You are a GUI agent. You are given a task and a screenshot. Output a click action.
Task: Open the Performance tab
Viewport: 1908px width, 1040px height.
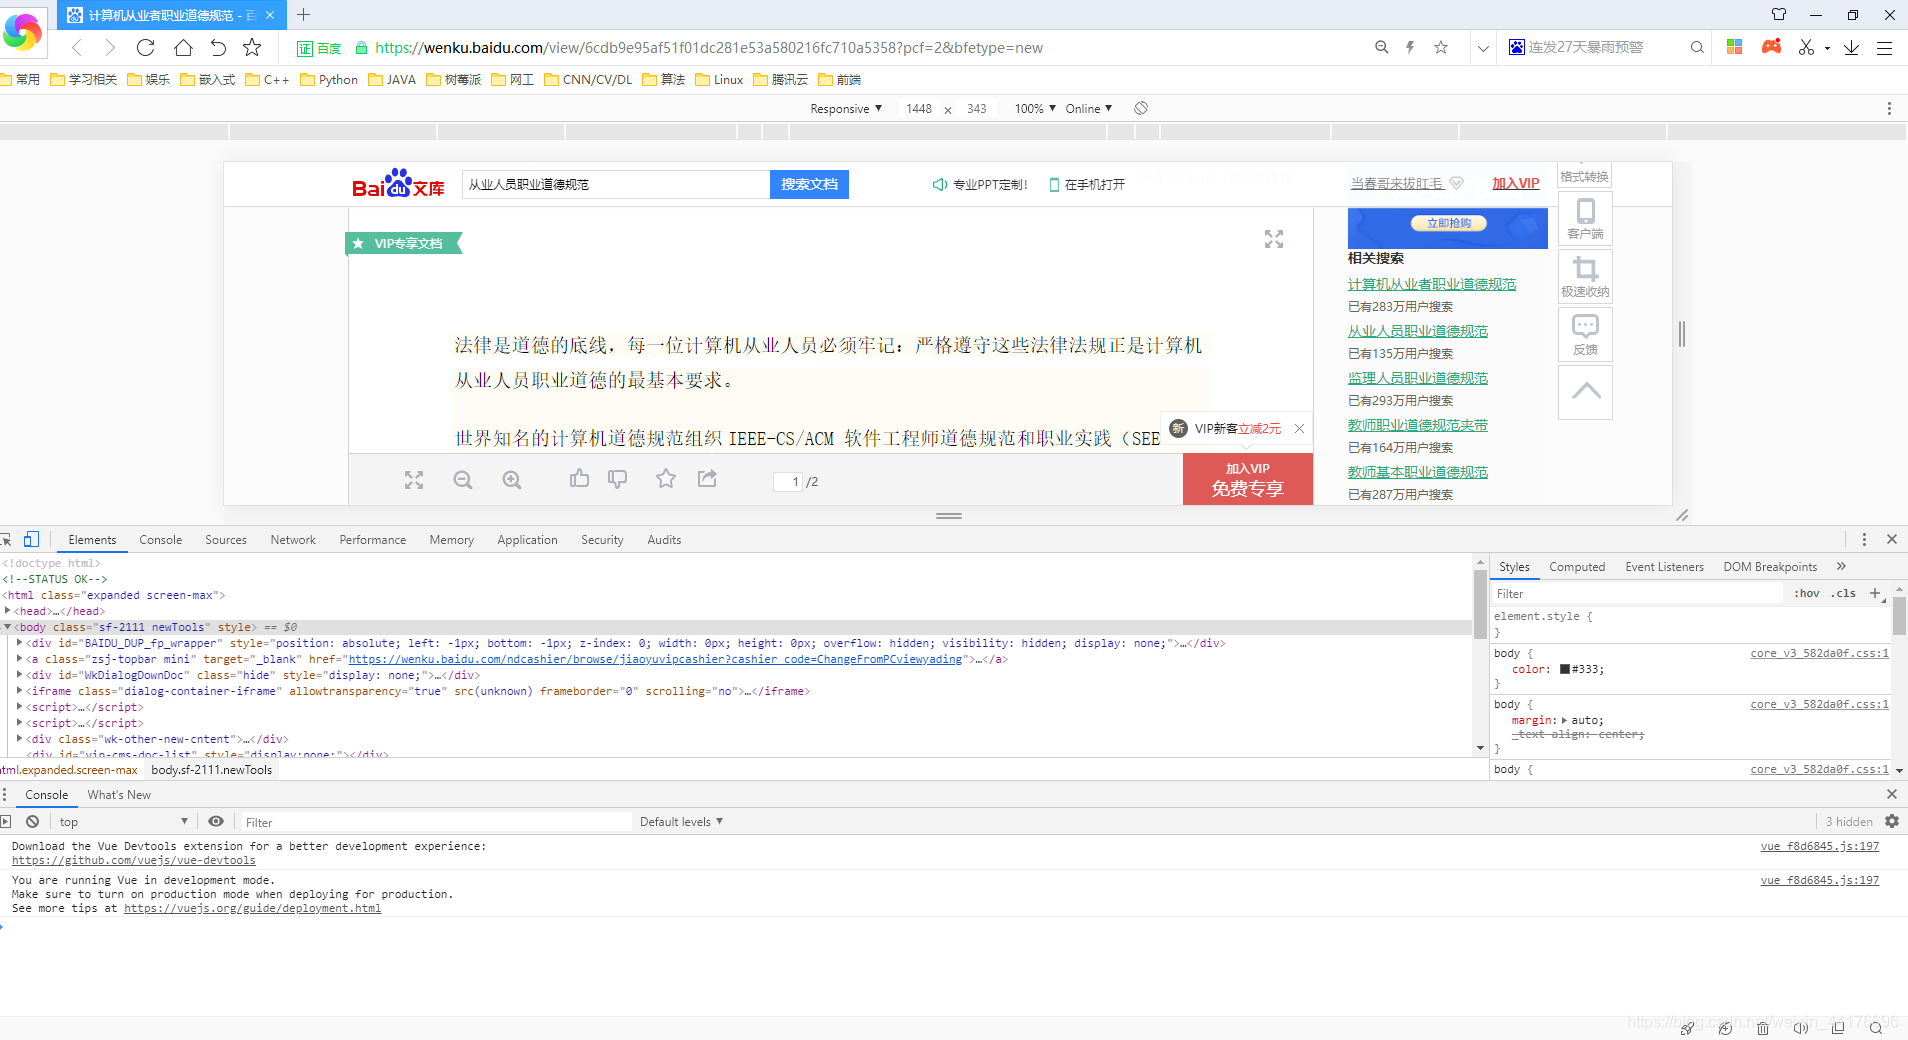pyautogui.click(x=373, y=539)
